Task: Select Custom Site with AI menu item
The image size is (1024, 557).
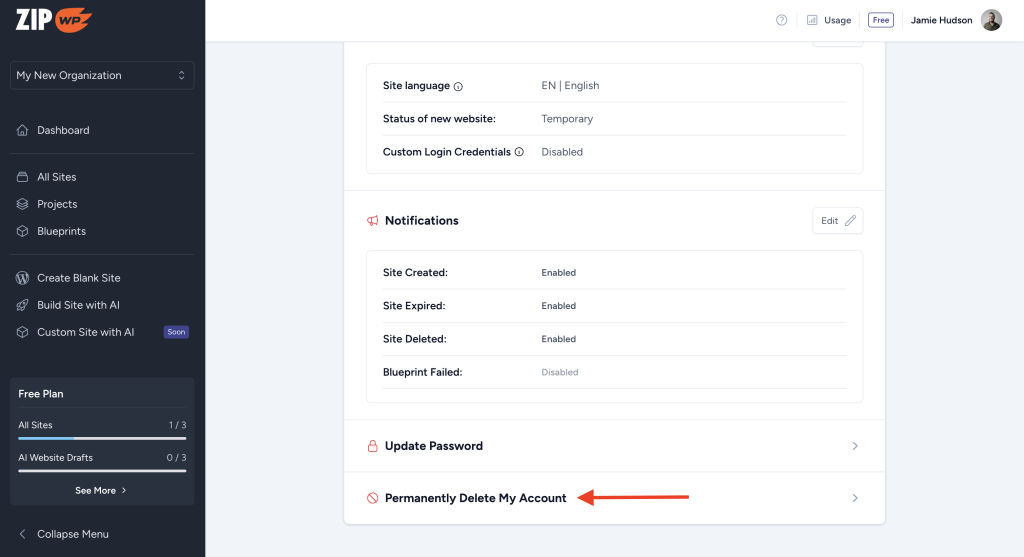Action: coord(85,332)
